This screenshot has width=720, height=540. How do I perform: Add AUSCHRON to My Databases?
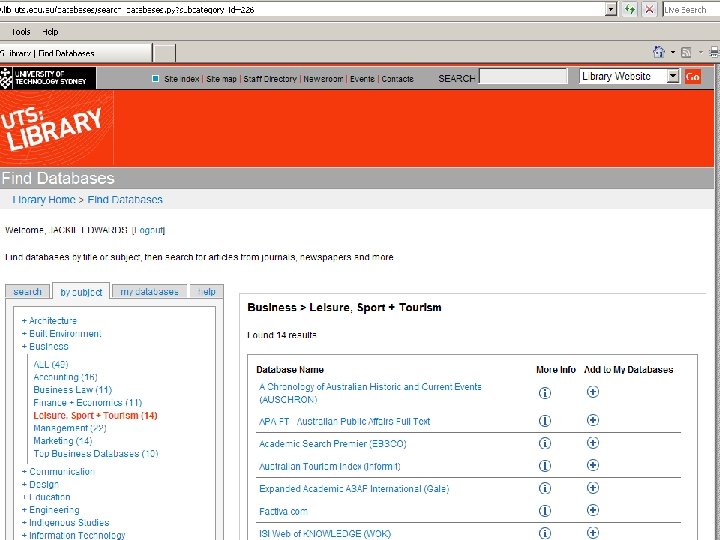pyautogui.click(x=593, y=392)
